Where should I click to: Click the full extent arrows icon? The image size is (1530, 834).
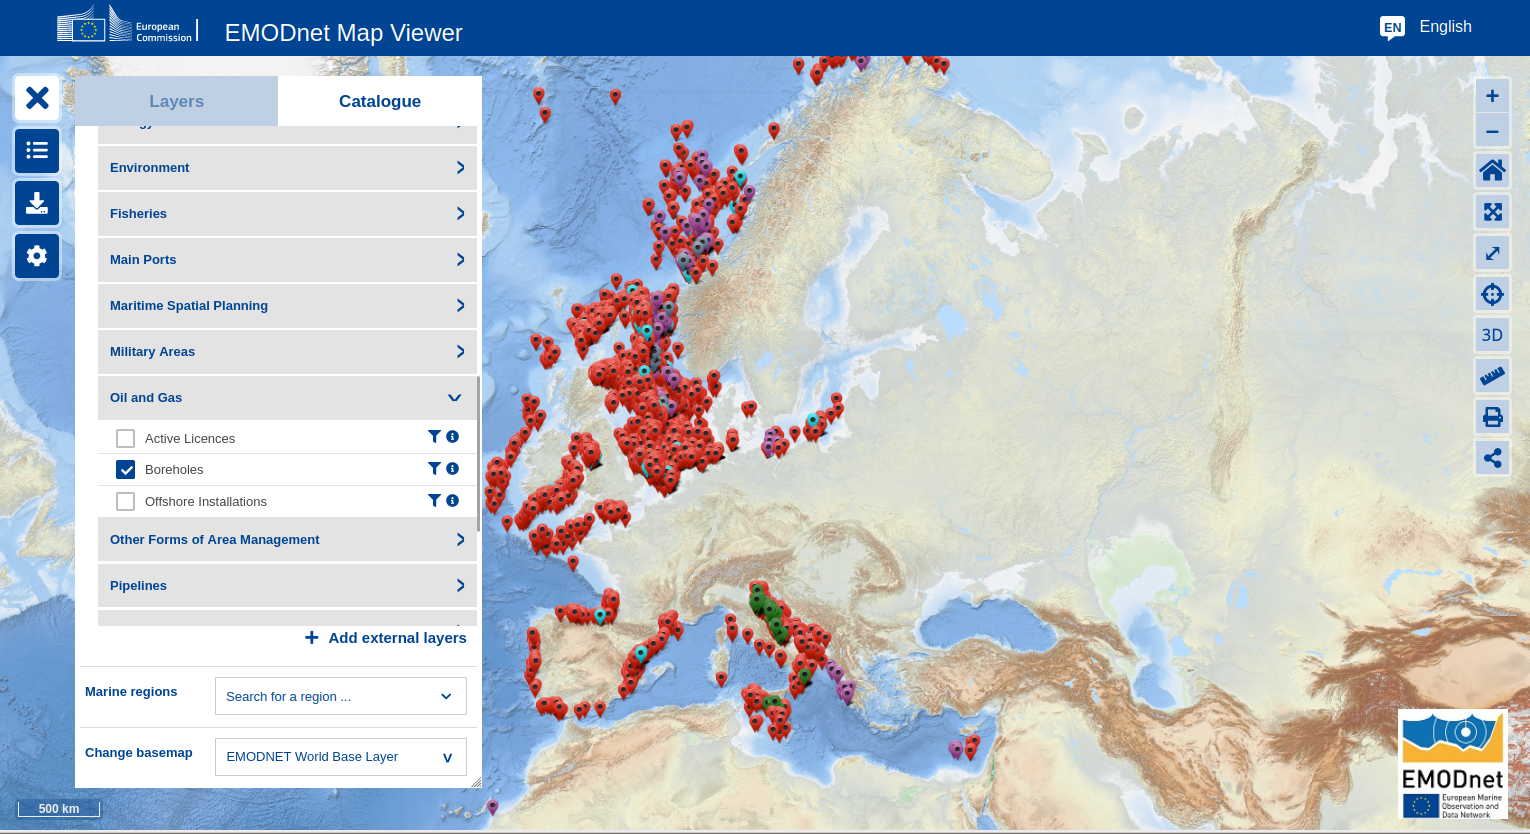[1492, 212]
